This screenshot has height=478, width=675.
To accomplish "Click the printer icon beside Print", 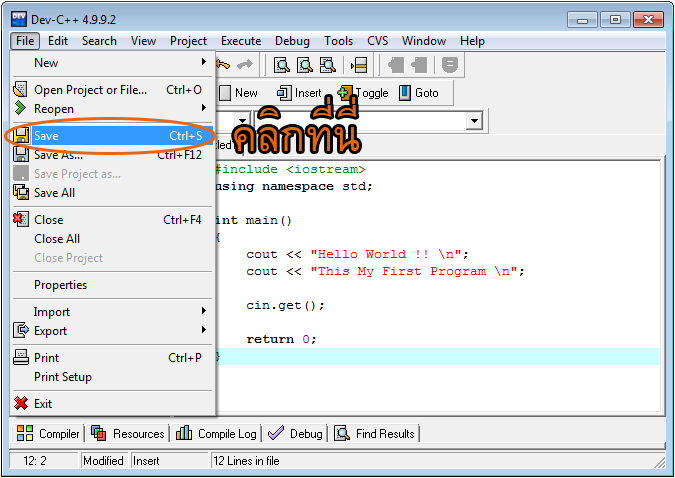I will (21, 357).
